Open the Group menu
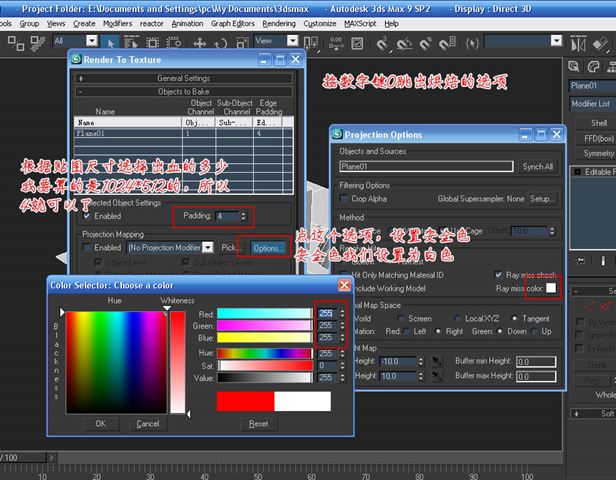 point(29,24)
